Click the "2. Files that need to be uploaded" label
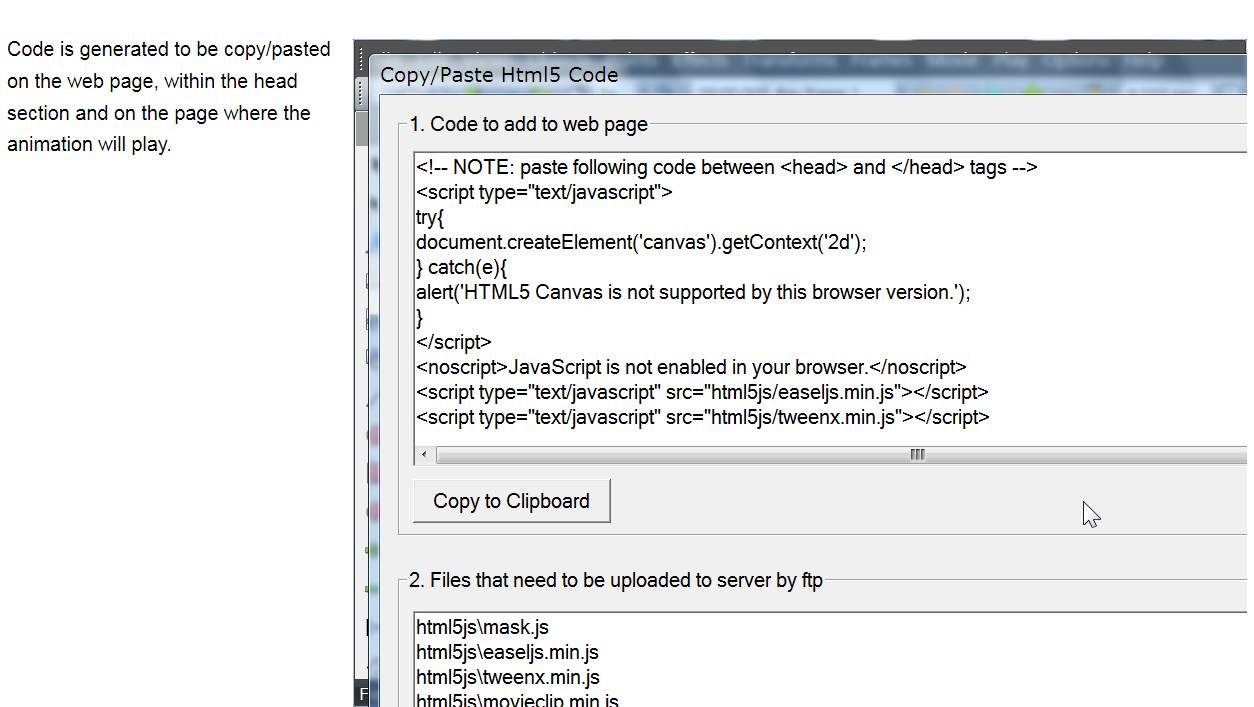 (x=616, y=580)
